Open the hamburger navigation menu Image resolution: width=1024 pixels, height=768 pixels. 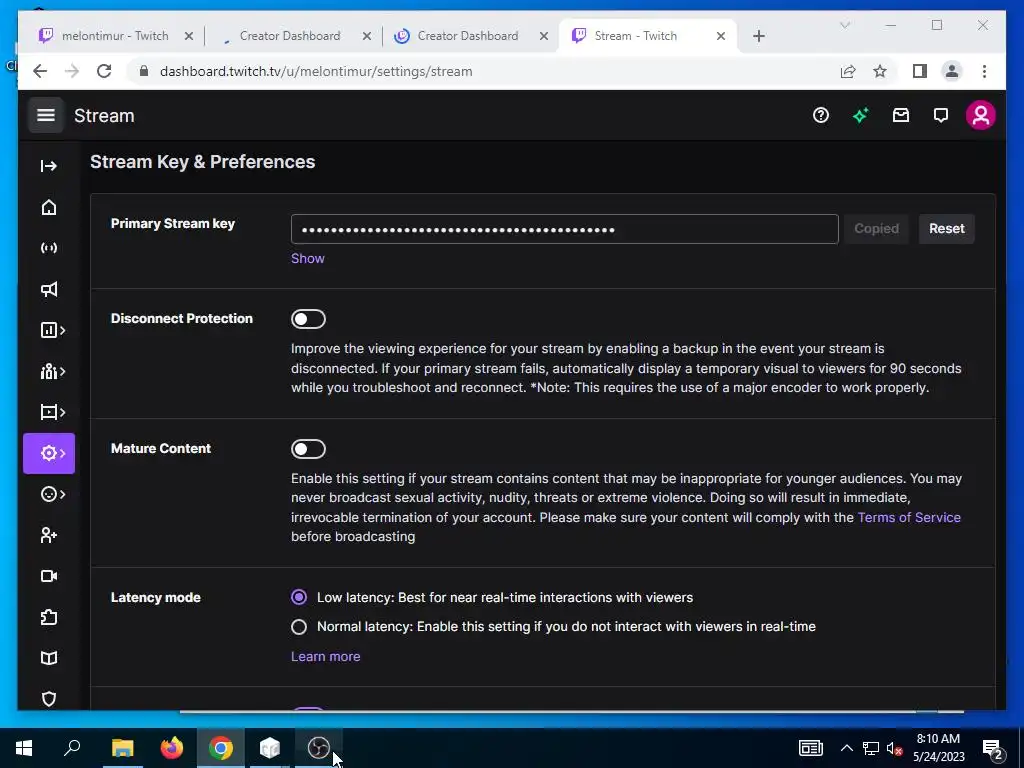click(46, 116)
